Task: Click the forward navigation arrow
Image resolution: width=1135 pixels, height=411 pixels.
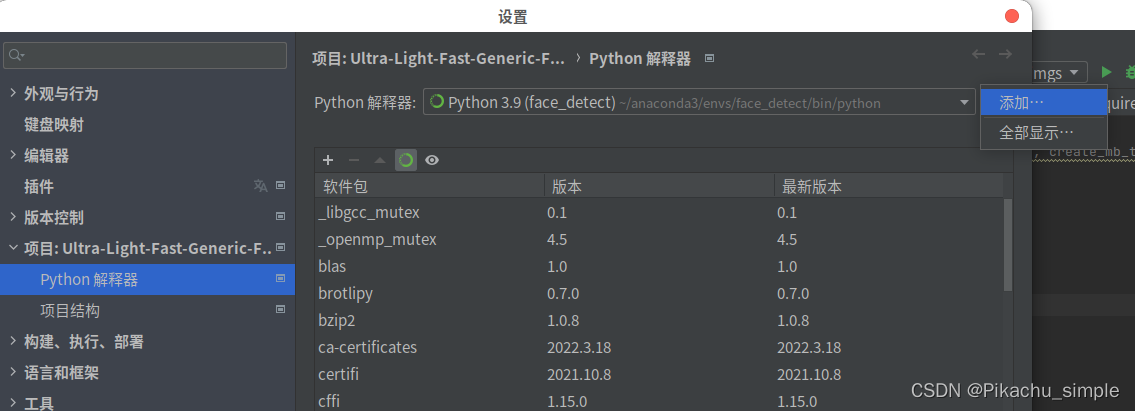Action: (x=1005, y=55)
